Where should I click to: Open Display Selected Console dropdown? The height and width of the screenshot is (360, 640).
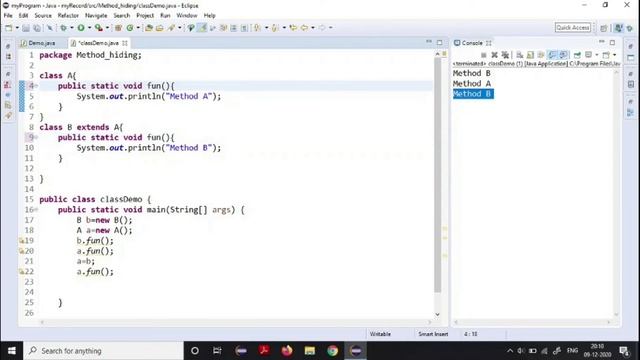pyautogui.click(x=596, y=55)
